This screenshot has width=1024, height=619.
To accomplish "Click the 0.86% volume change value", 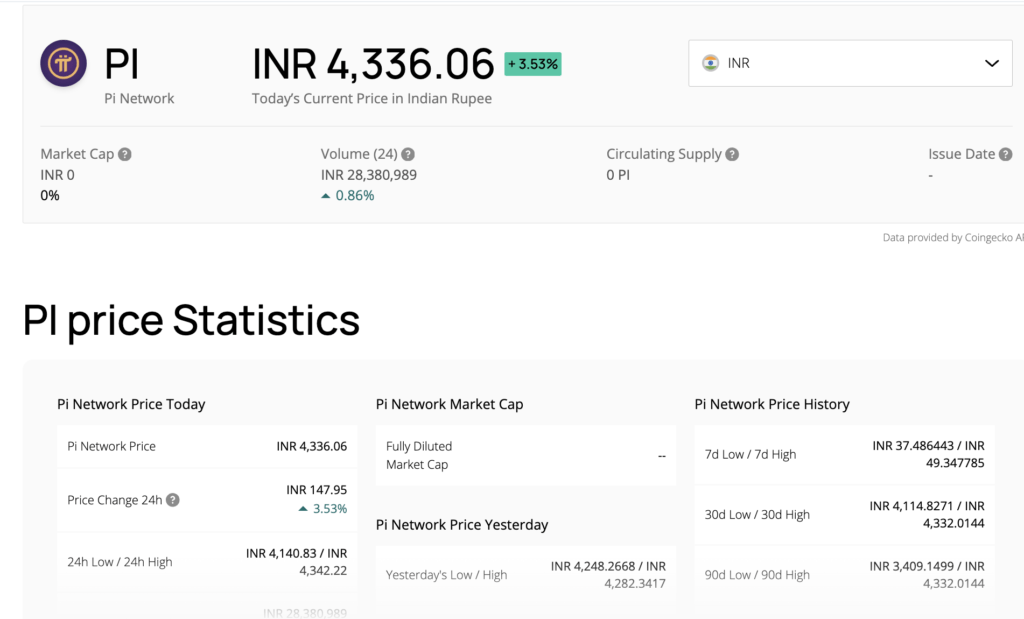I will pos(355,196).
